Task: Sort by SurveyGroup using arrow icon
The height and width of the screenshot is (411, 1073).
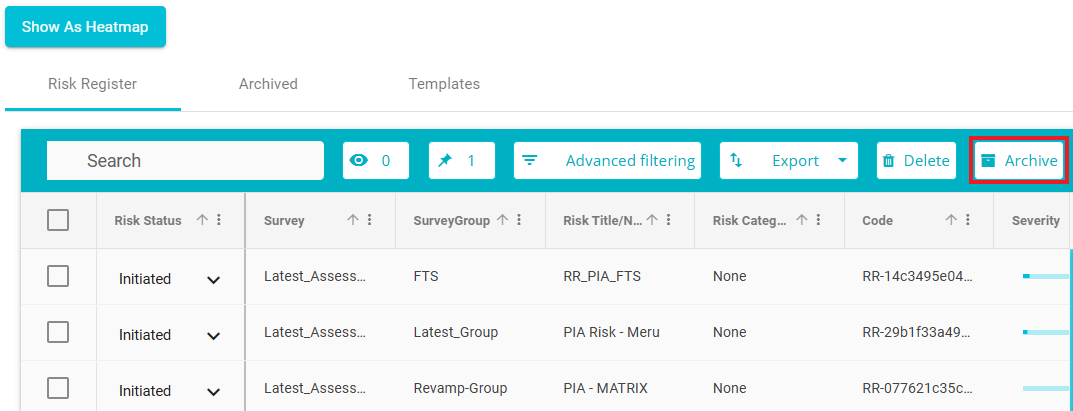Action: point(502,220)
